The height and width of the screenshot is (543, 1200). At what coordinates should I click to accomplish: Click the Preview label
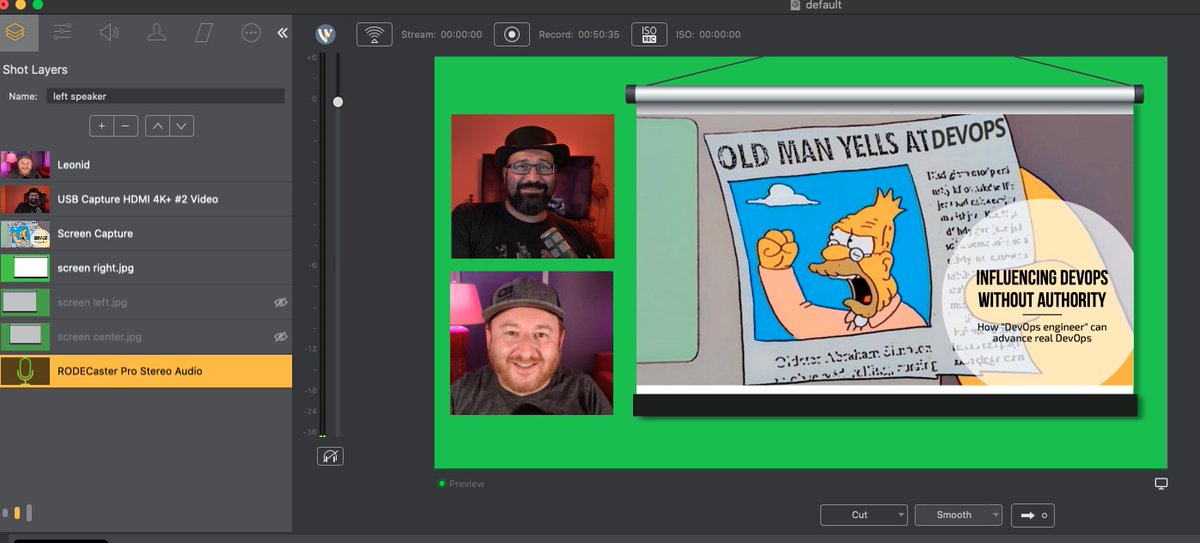pyautogui.click(x=466, y=484)
